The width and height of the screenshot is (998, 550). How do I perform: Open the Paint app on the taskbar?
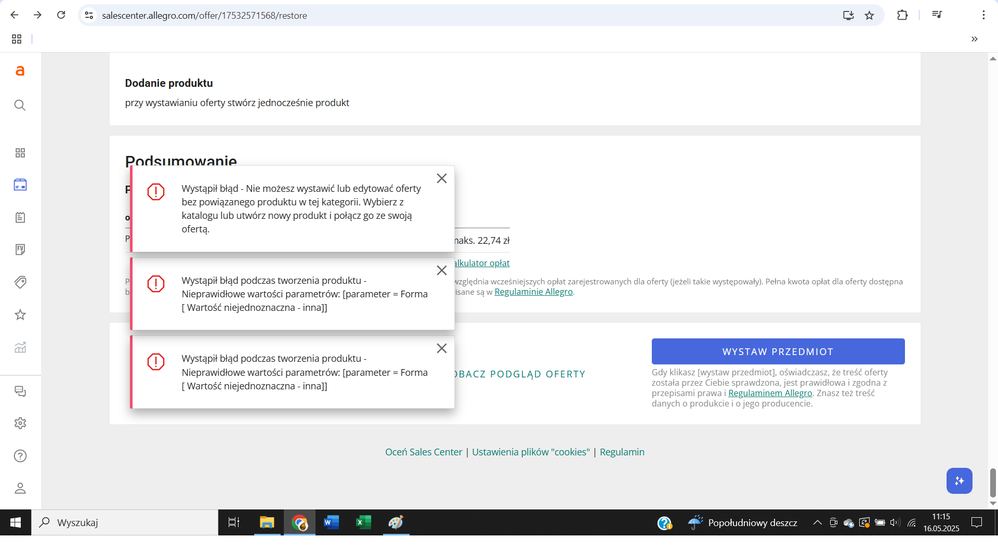(x=396, y=523)
